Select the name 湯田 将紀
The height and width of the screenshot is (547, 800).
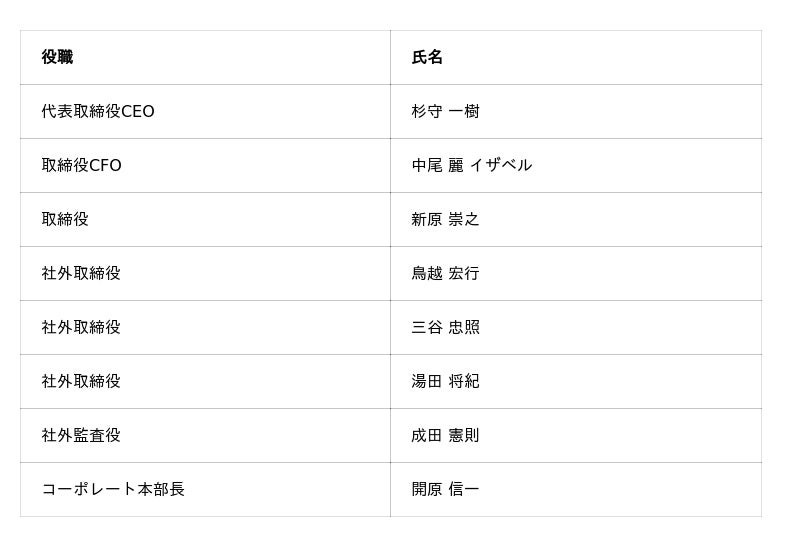click(x=445, y=382)
